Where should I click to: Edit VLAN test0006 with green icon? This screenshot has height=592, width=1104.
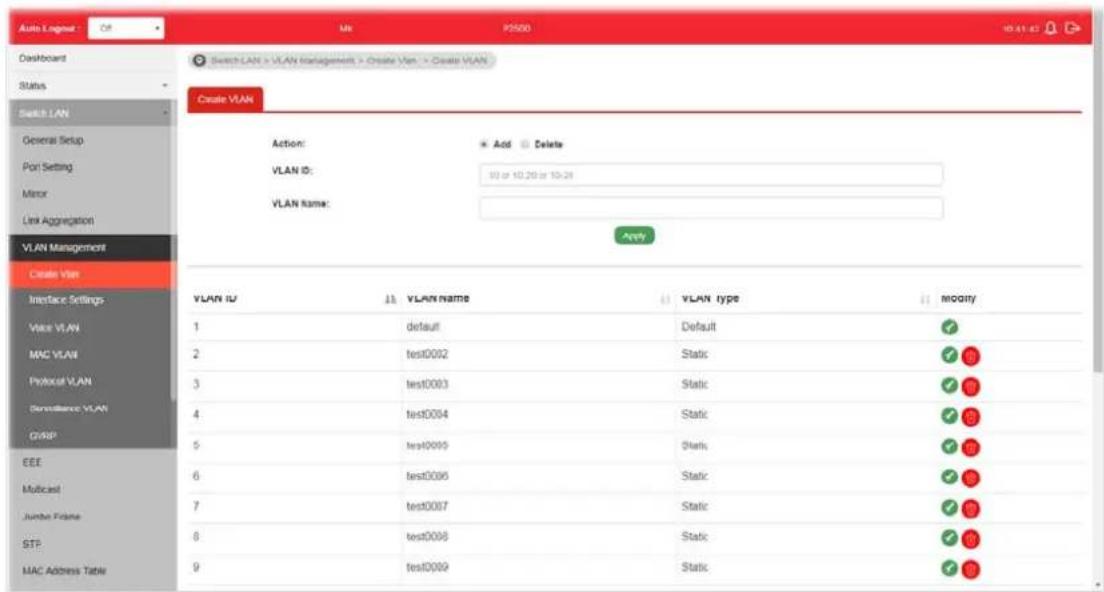point(949,477)
